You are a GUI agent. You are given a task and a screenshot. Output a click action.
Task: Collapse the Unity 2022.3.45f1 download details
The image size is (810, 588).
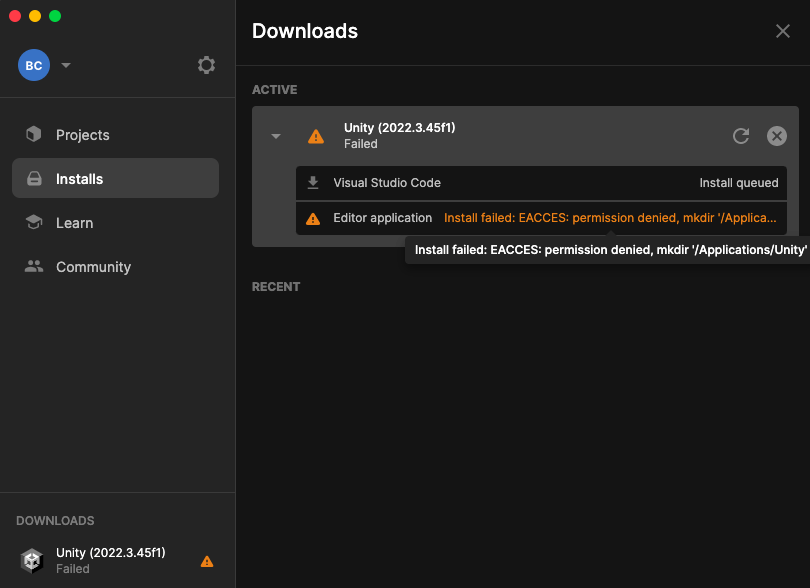tap(276, 136)
